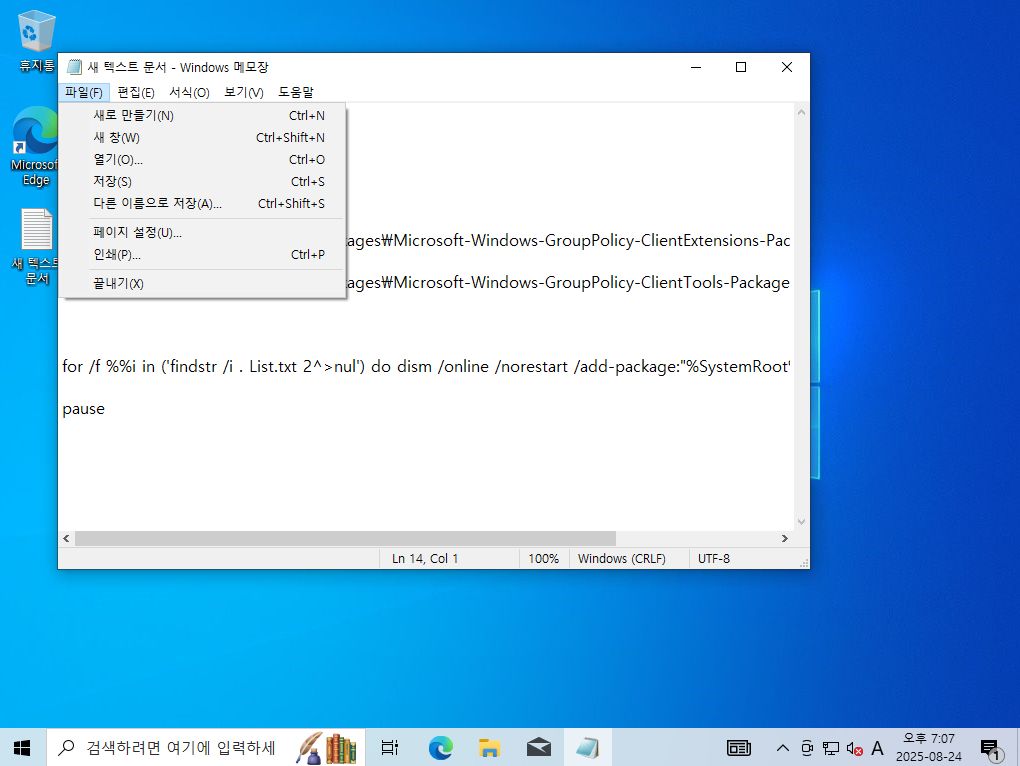Click the horizontal scrollbar left arrow
The image size is (1020, 766).
pos(66,538)
